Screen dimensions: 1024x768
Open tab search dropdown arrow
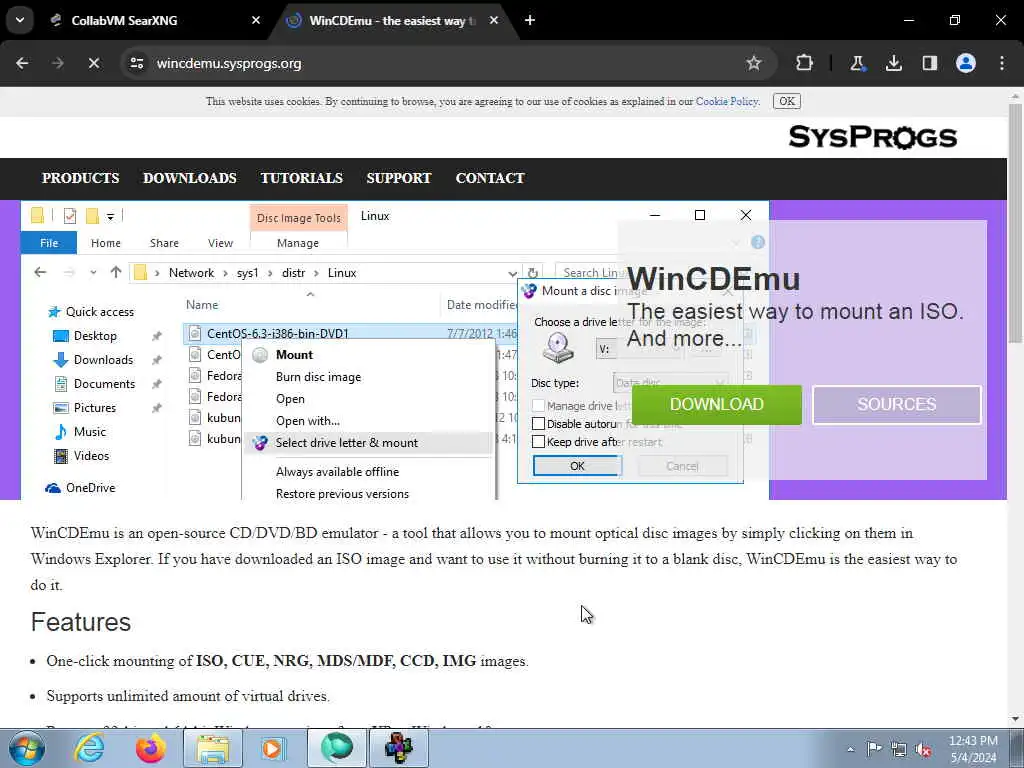(x=20, y=20)
